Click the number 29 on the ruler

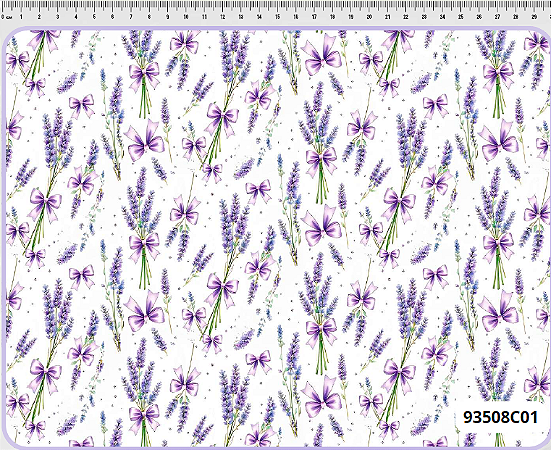[x=534, y=17]
